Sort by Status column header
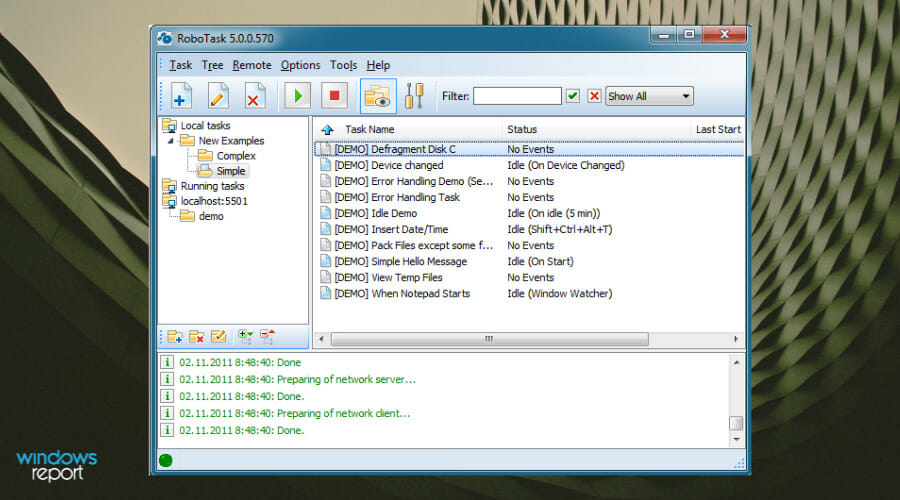This screenshot has width=900, height=500. pos(522,130)
